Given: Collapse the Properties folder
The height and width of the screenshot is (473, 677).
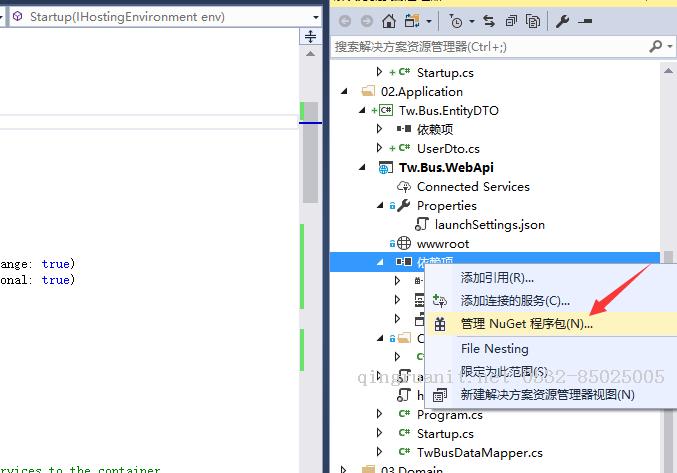Looking at the screenshot, I should pyautogui.click(x=380, y=205).
